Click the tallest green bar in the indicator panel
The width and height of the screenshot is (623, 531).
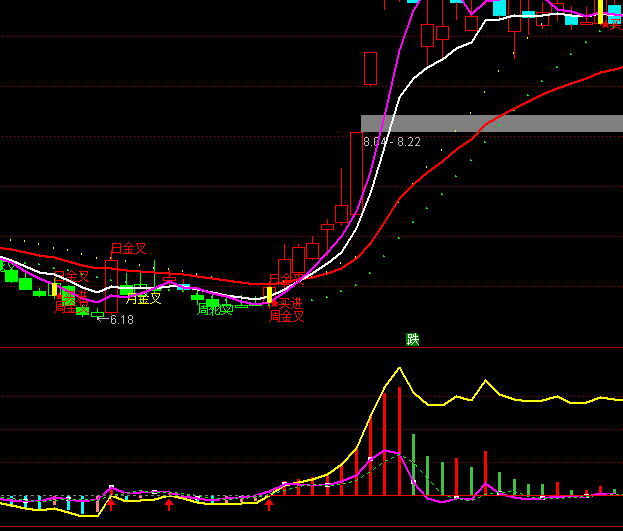(x=413, y=464)
